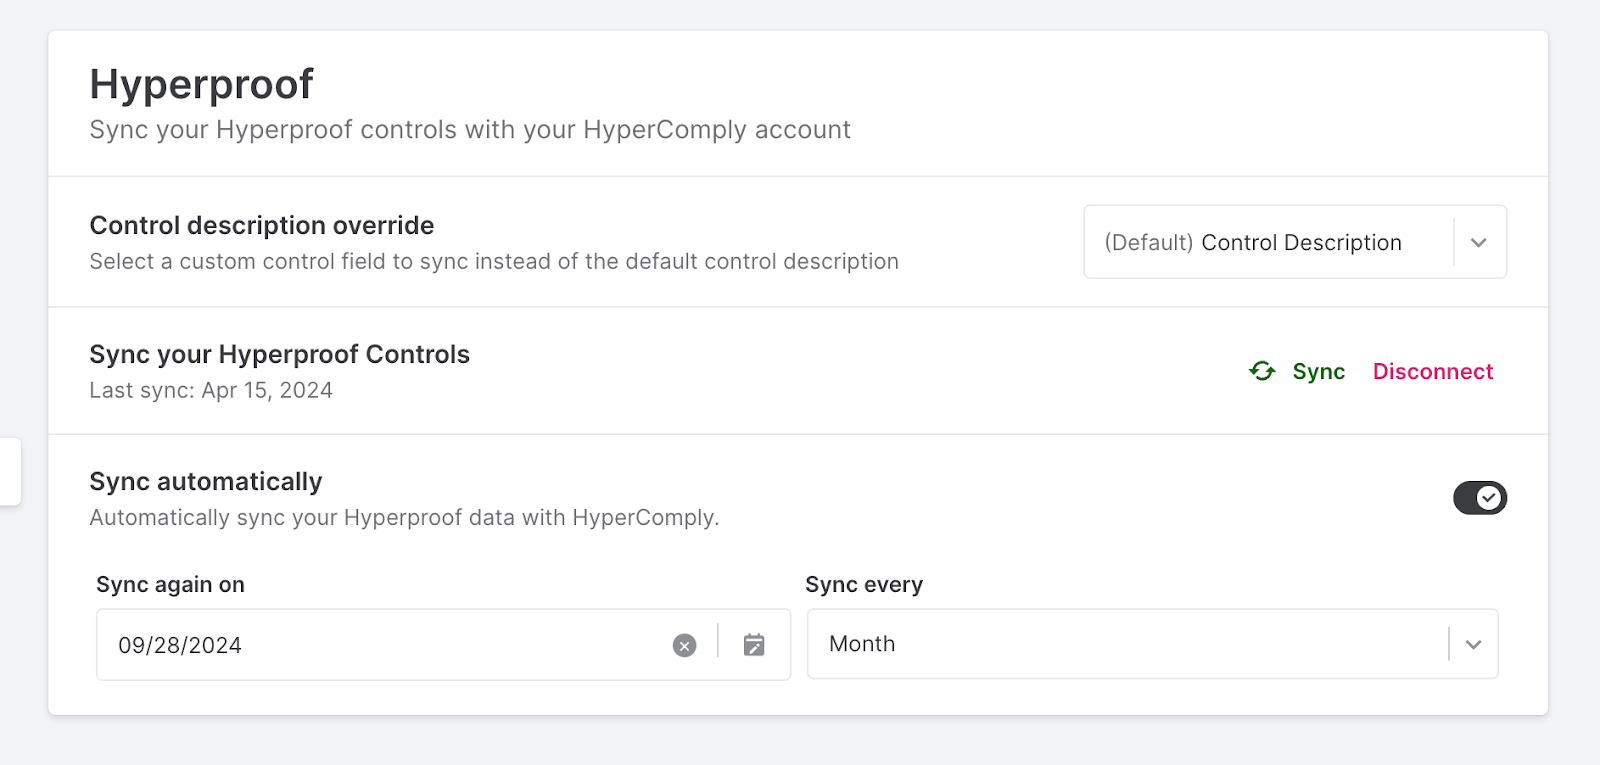Click the Month dropdown chevron arrow

point(1473,644)
